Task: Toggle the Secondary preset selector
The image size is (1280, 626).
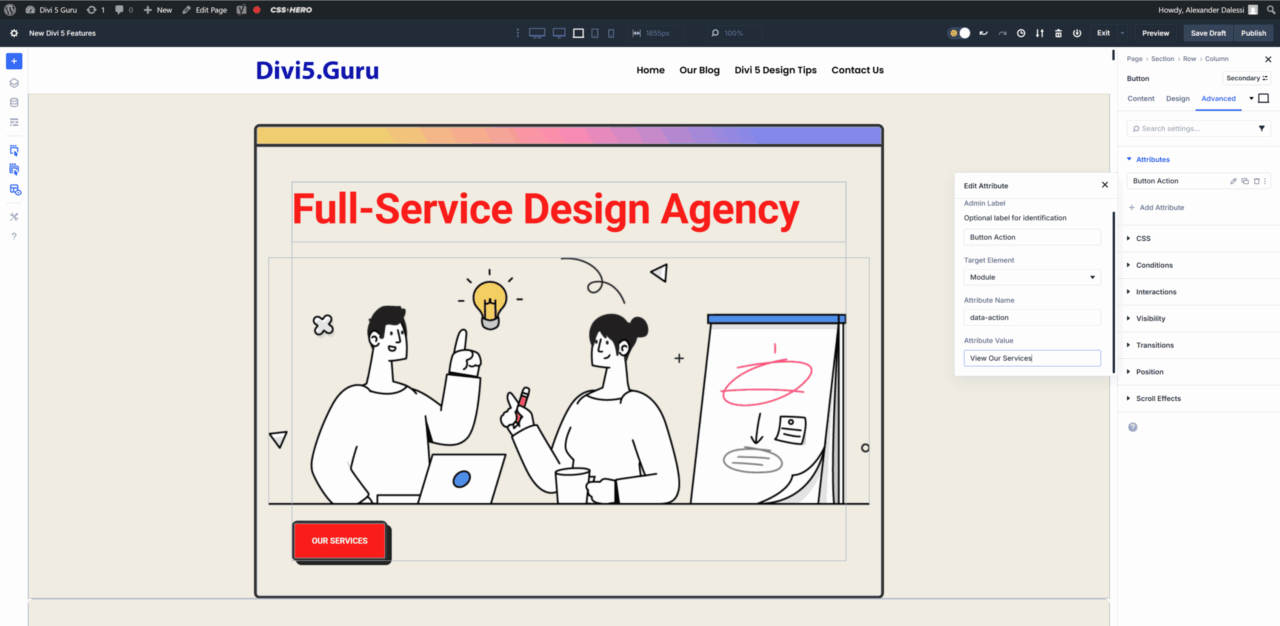Action: tap(1247, 78)
